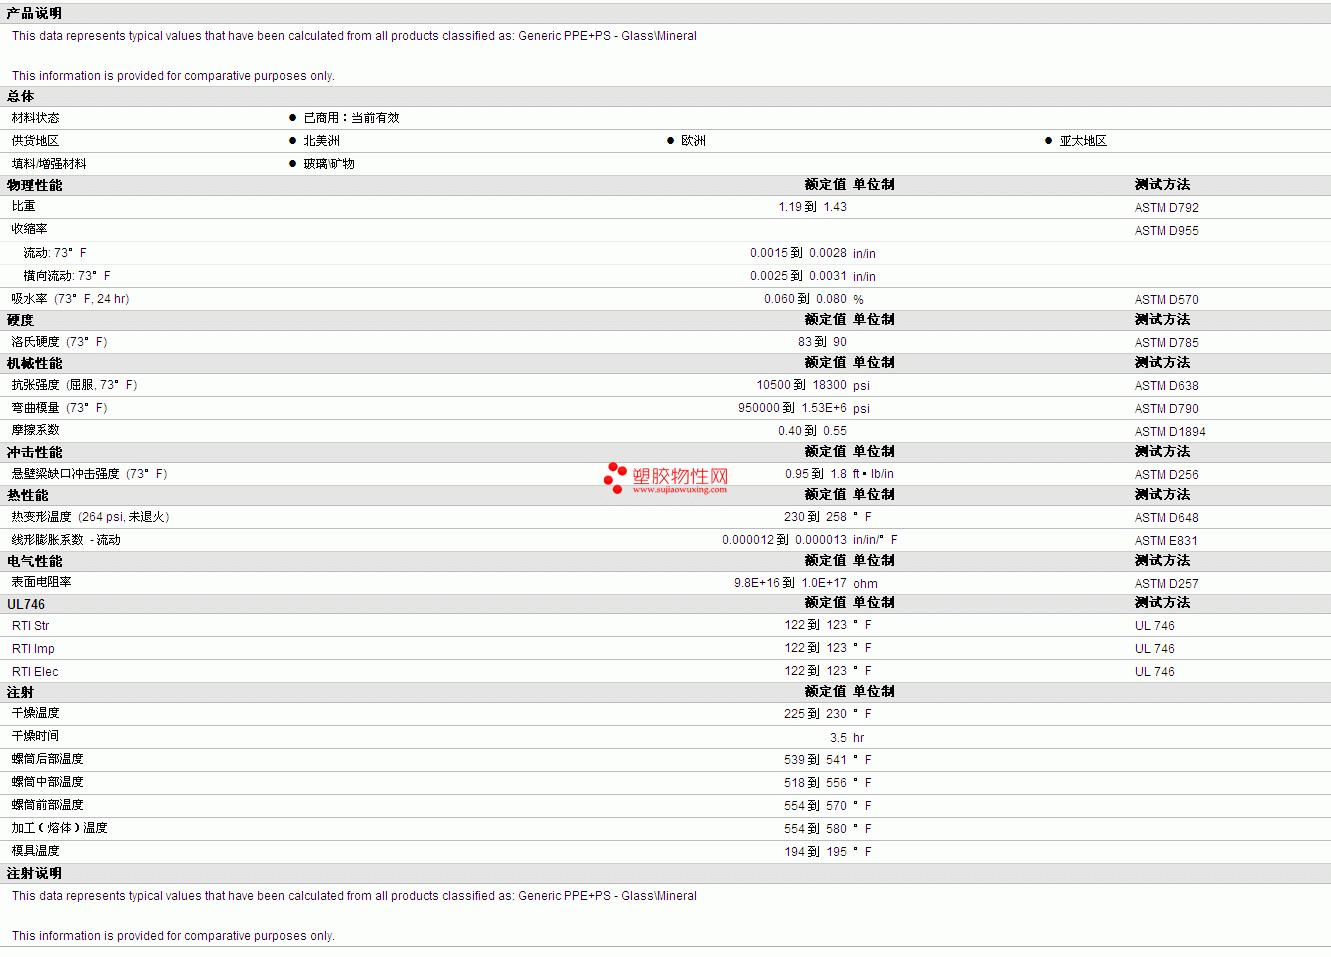
Task: Select the 吸水率 (73°F, 24 hr) label
Action: 70,299
